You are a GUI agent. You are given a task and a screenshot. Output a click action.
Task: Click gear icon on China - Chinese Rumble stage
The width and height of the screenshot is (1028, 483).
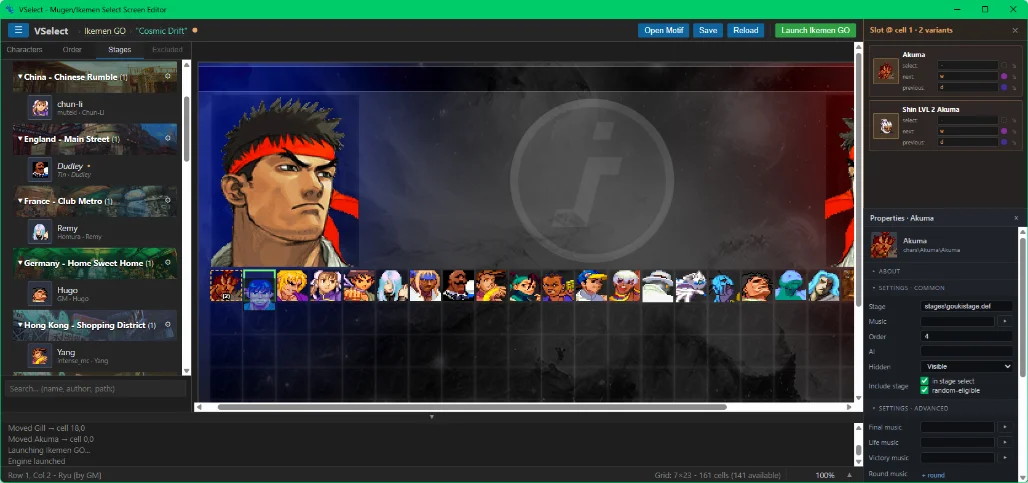click(168, 77)
